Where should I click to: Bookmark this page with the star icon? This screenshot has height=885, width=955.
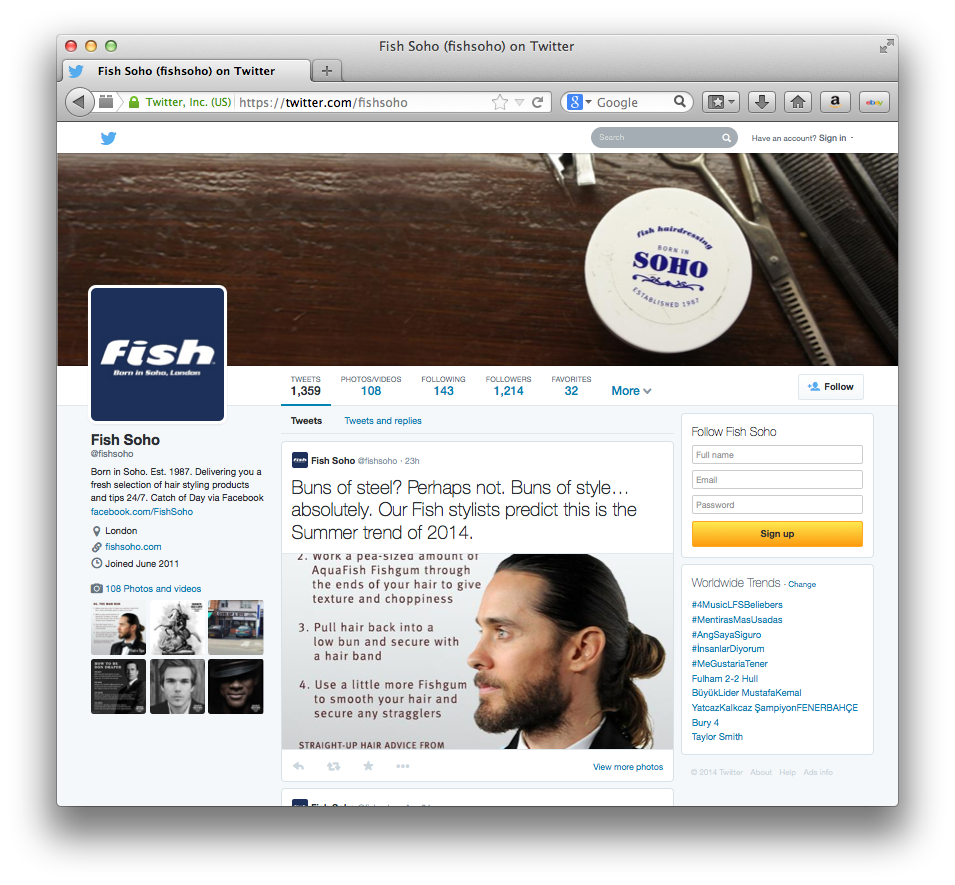(x=499, y=102)
